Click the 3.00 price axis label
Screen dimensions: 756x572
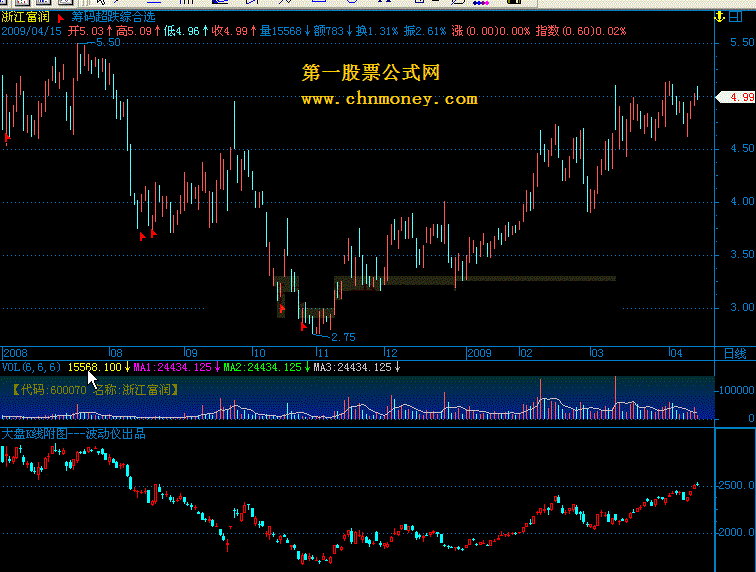pyautogui.click(x=742, y=307)
